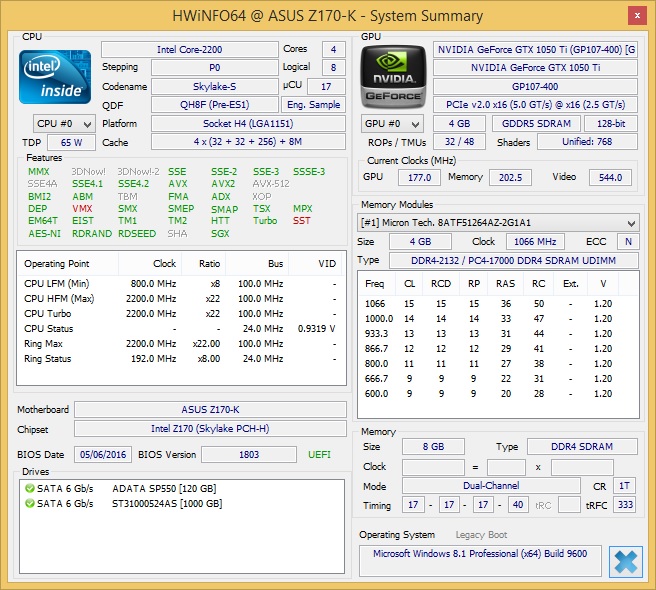Click the ECC value N
Screen dimensions: 656x590
click(628, 242)
